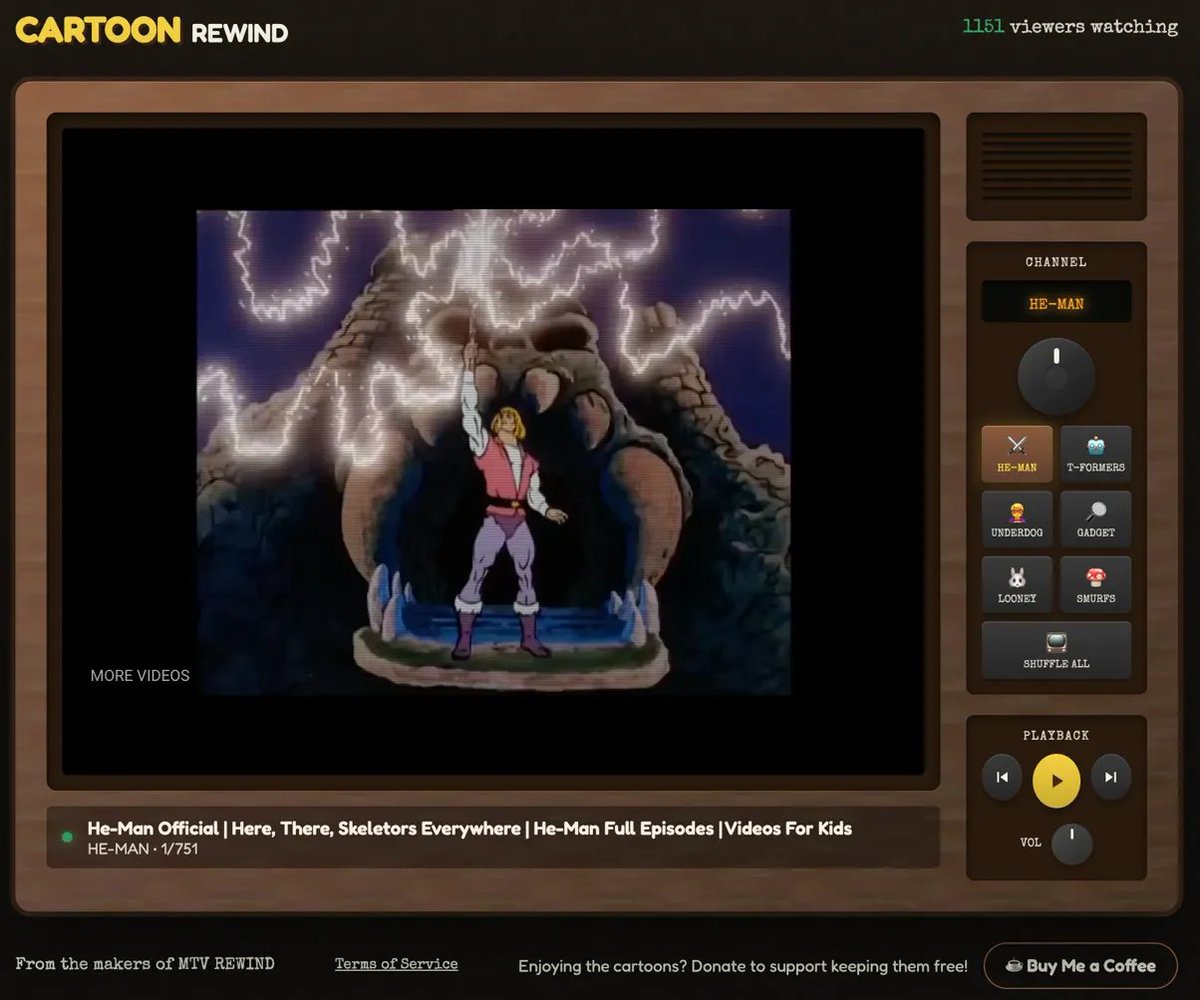
Task: Select the UNDERDOG channel button
Action: pyautogui.click(x=1017, y=519)
